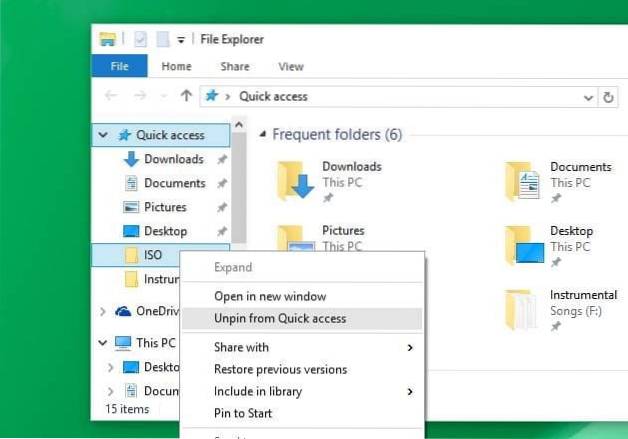
Task: Open the address bar history dropdown
Action: tap(588, 97)
